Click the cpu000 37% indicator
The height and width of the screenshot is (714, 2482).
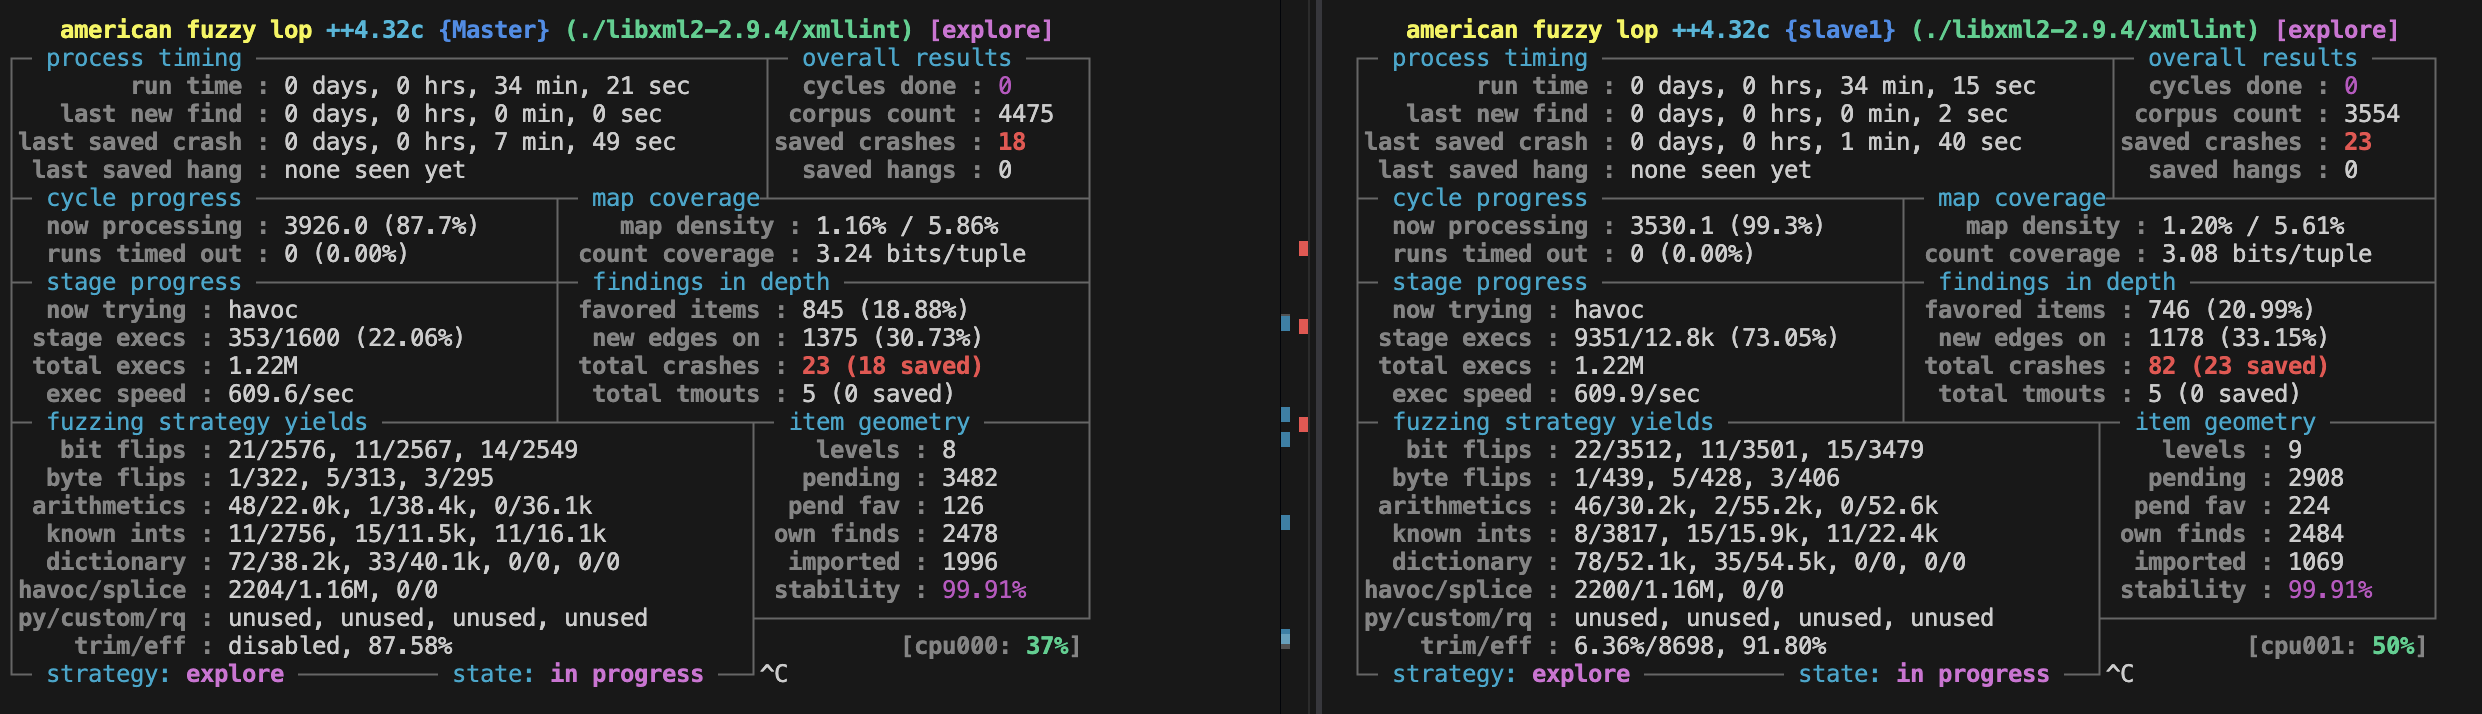click(990, 646)
